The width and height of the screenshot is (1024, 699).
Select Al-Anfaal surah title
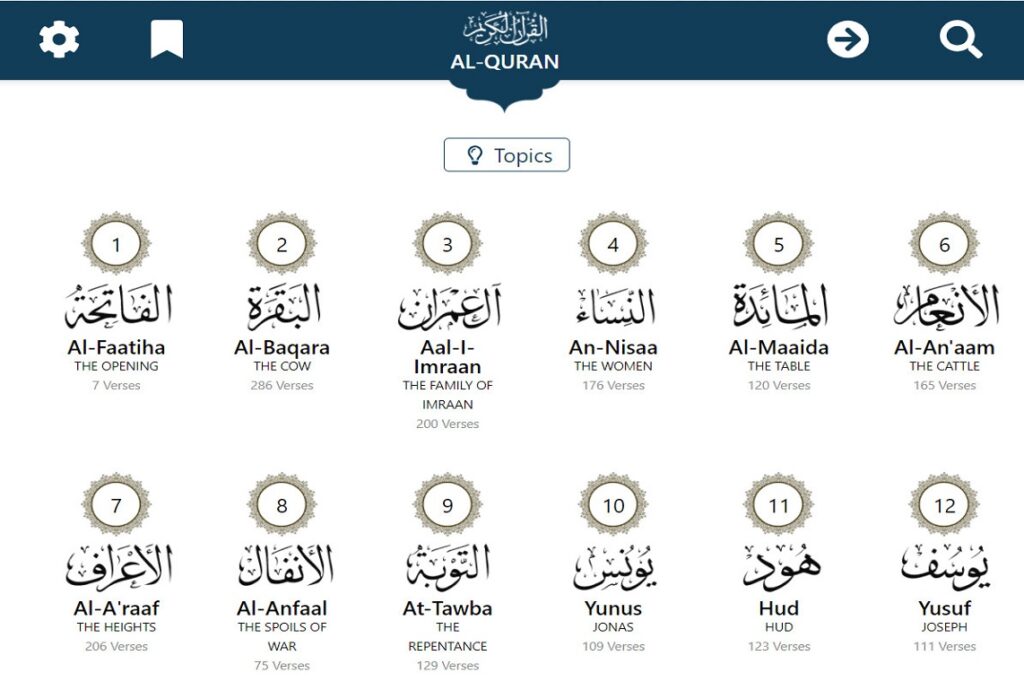tap(282, 608)
